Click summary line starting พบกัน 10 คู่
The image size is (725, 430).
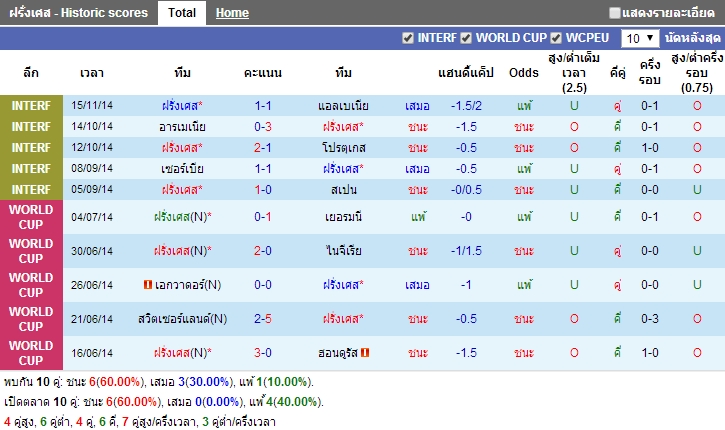[x=159, y=382]
